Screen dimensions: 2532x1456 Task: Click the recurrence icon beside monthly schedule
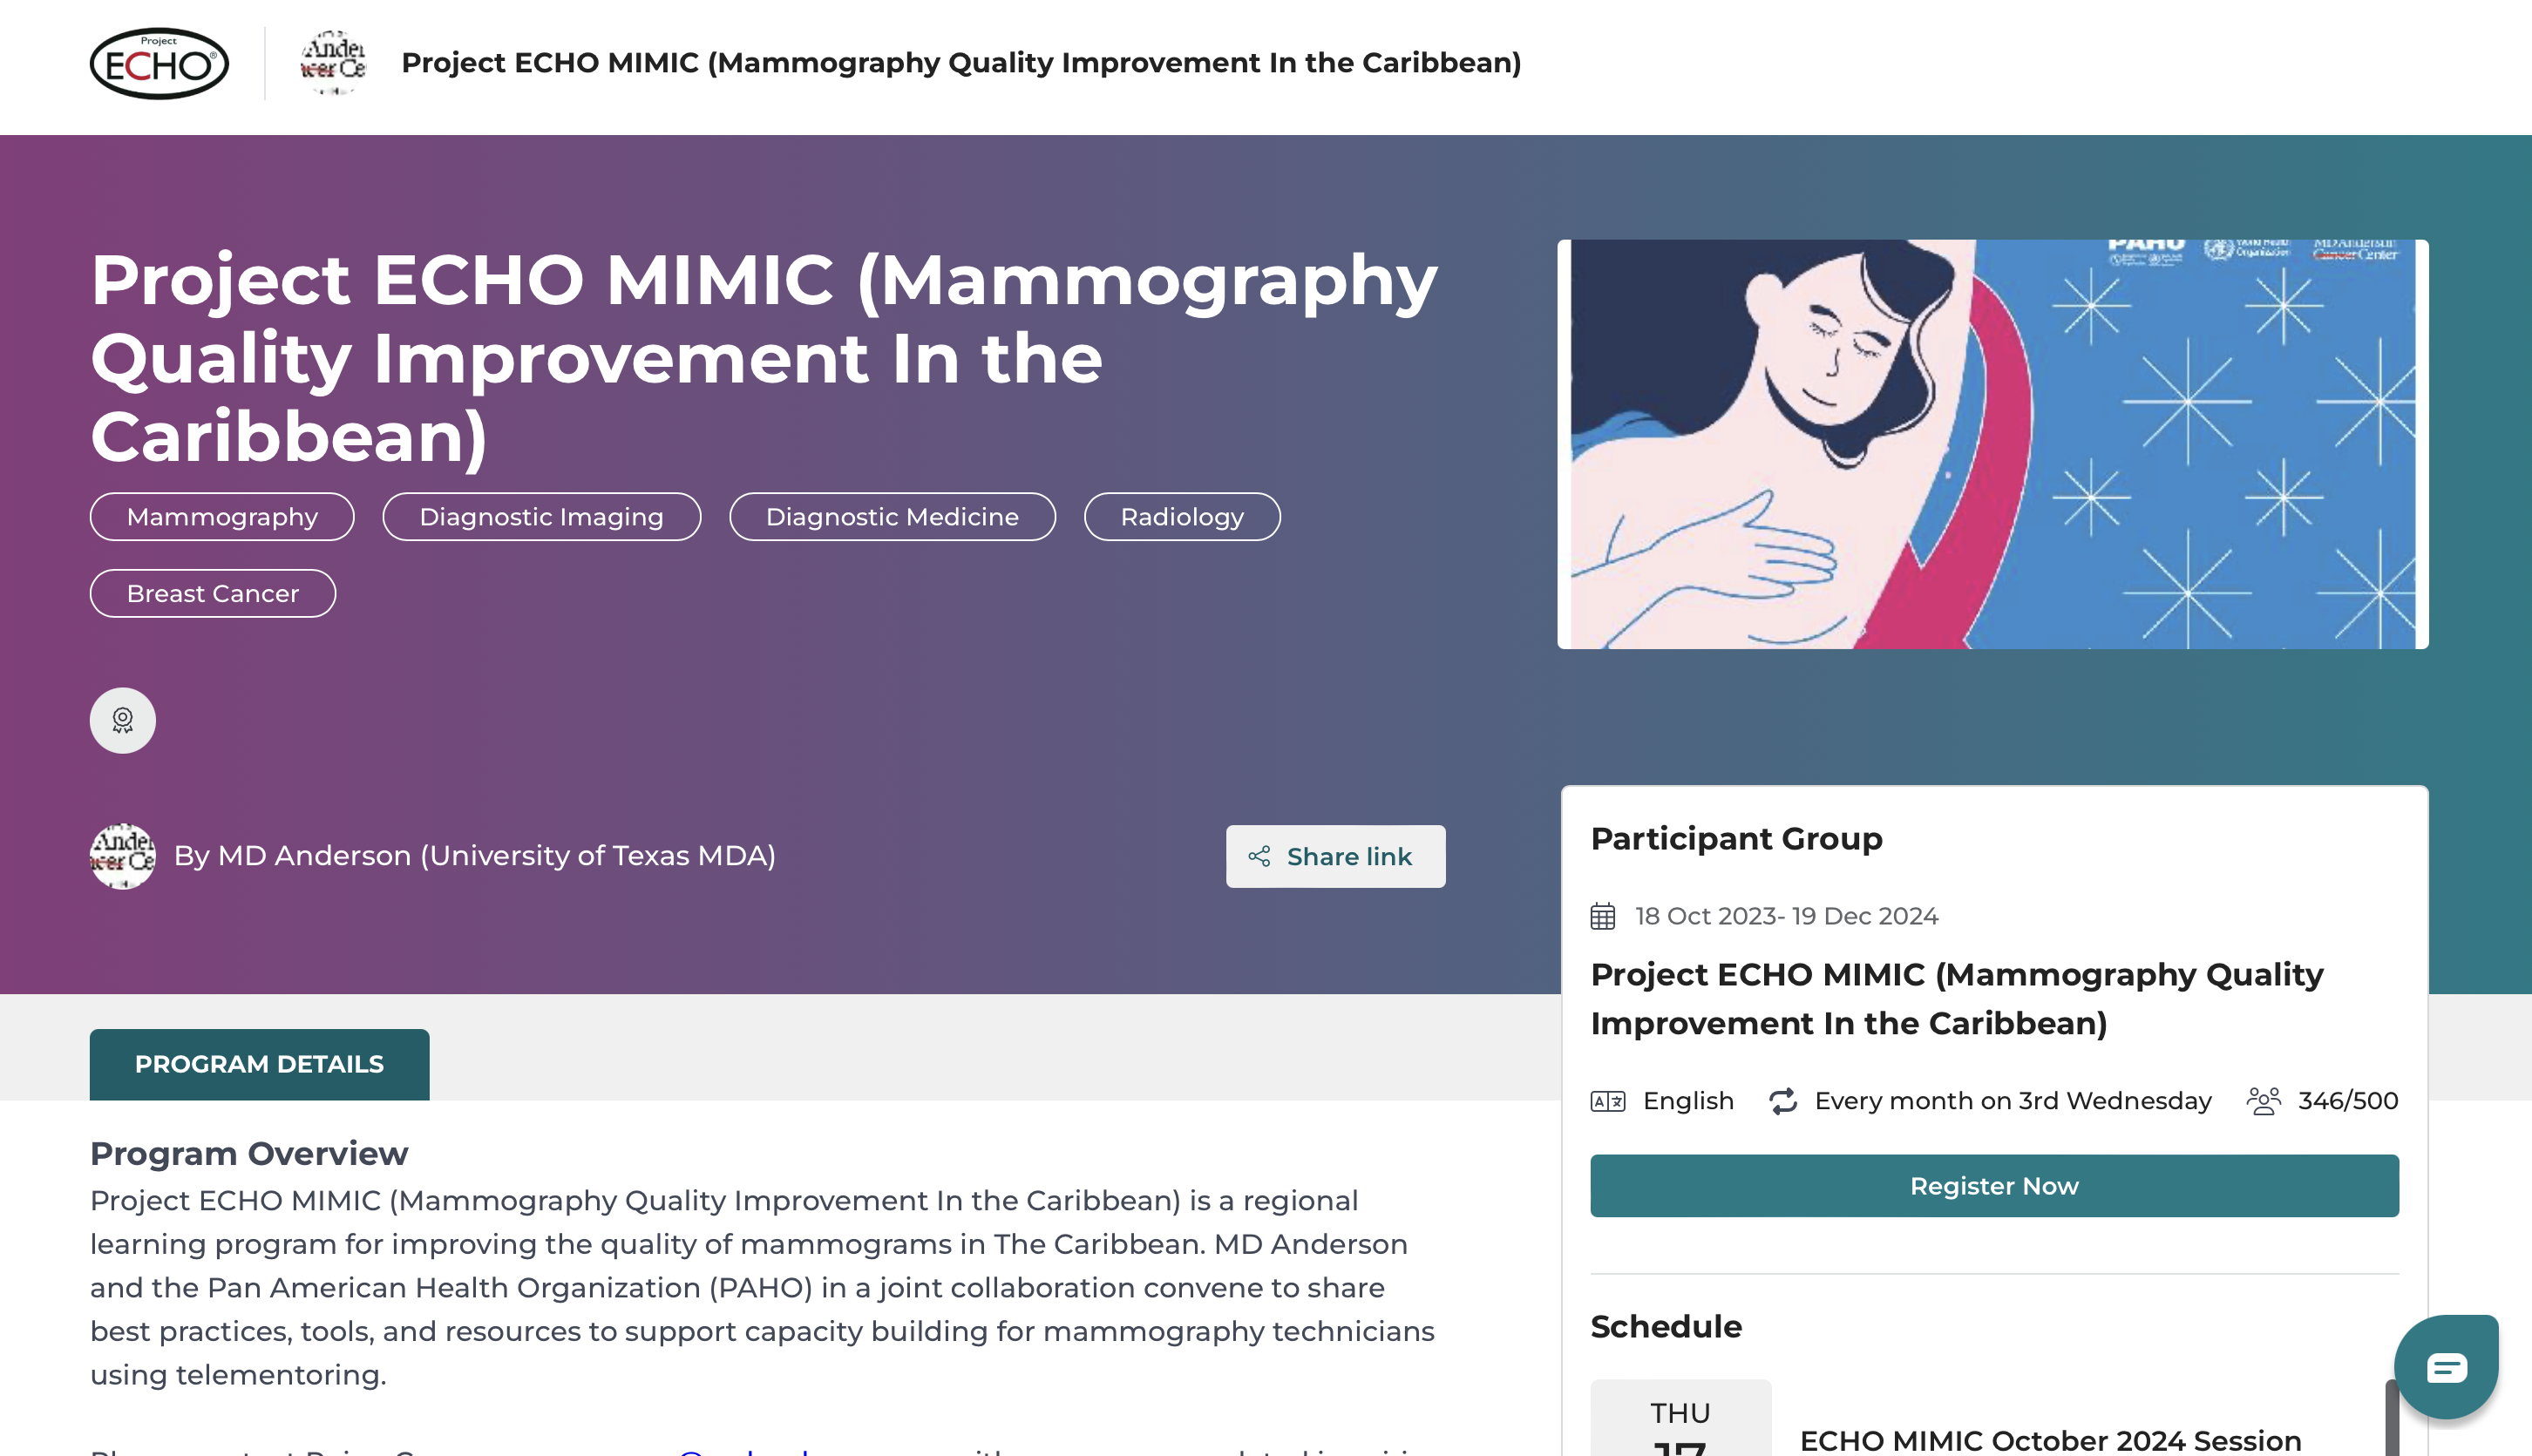[1783, 1101]
